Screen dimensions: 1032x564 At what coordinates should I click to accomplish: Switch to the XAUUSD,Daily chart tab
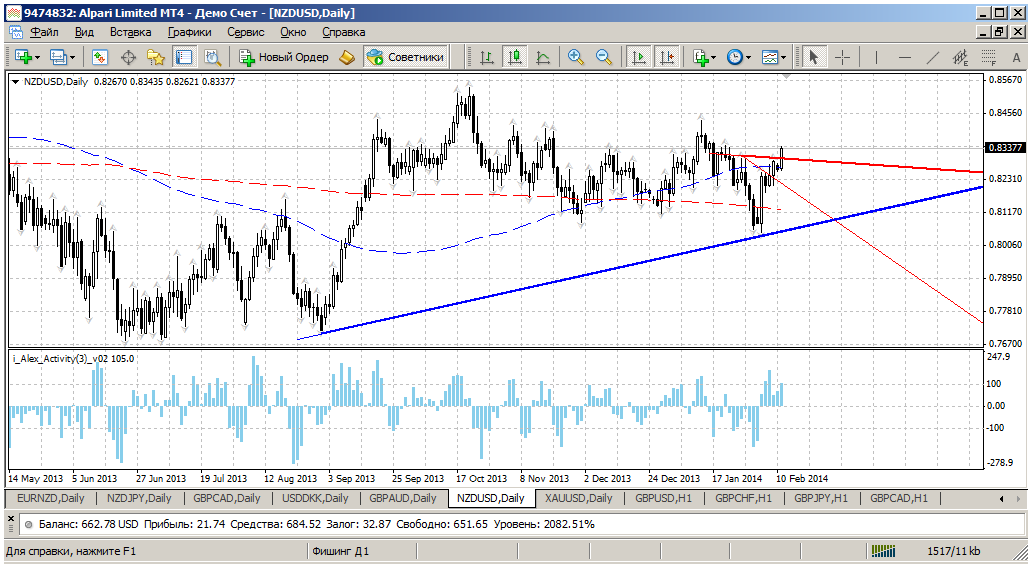pos(579,498)
